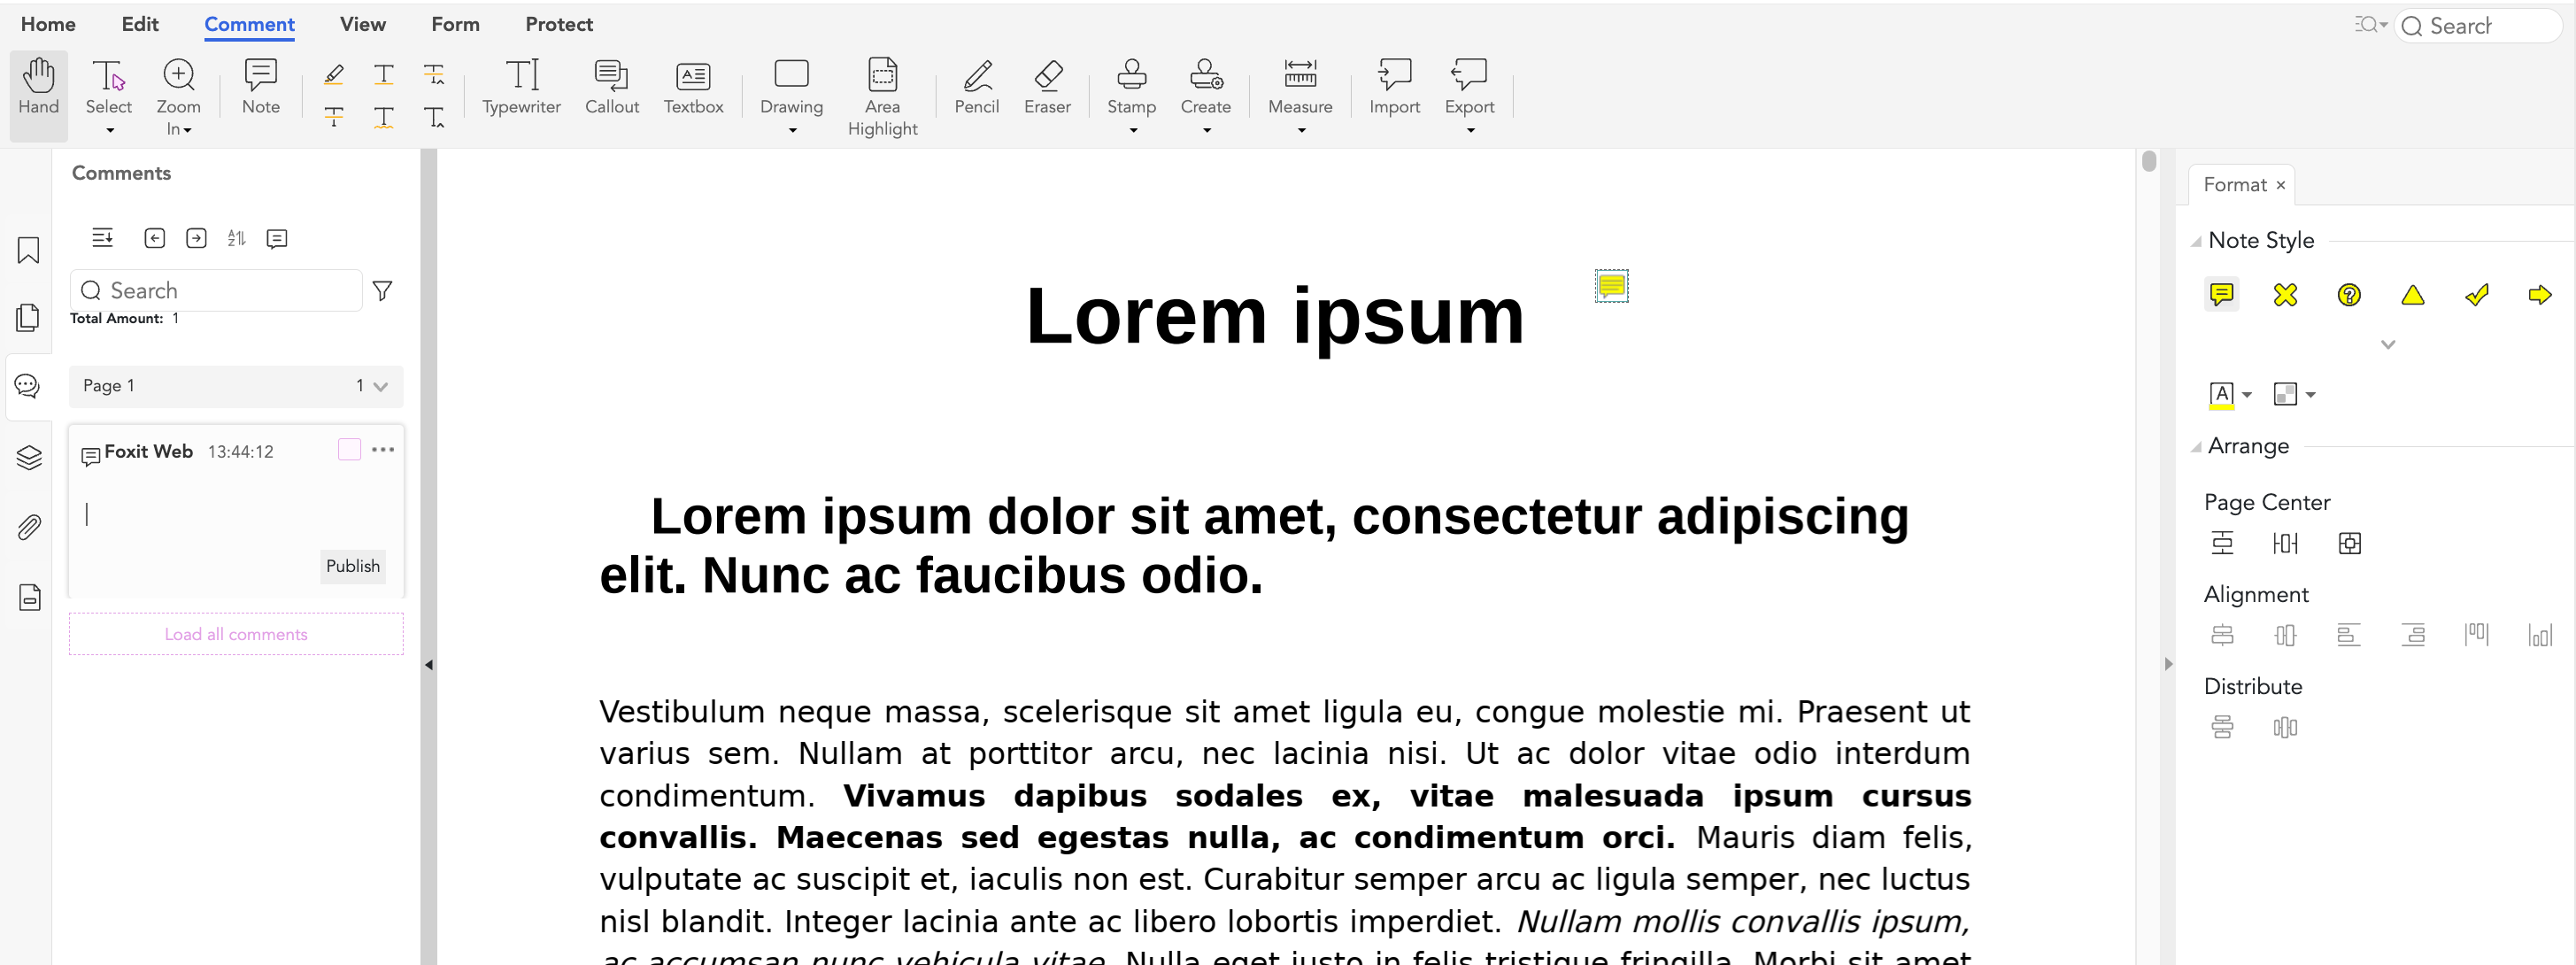Go to previous comment in panel

(154, 238)
